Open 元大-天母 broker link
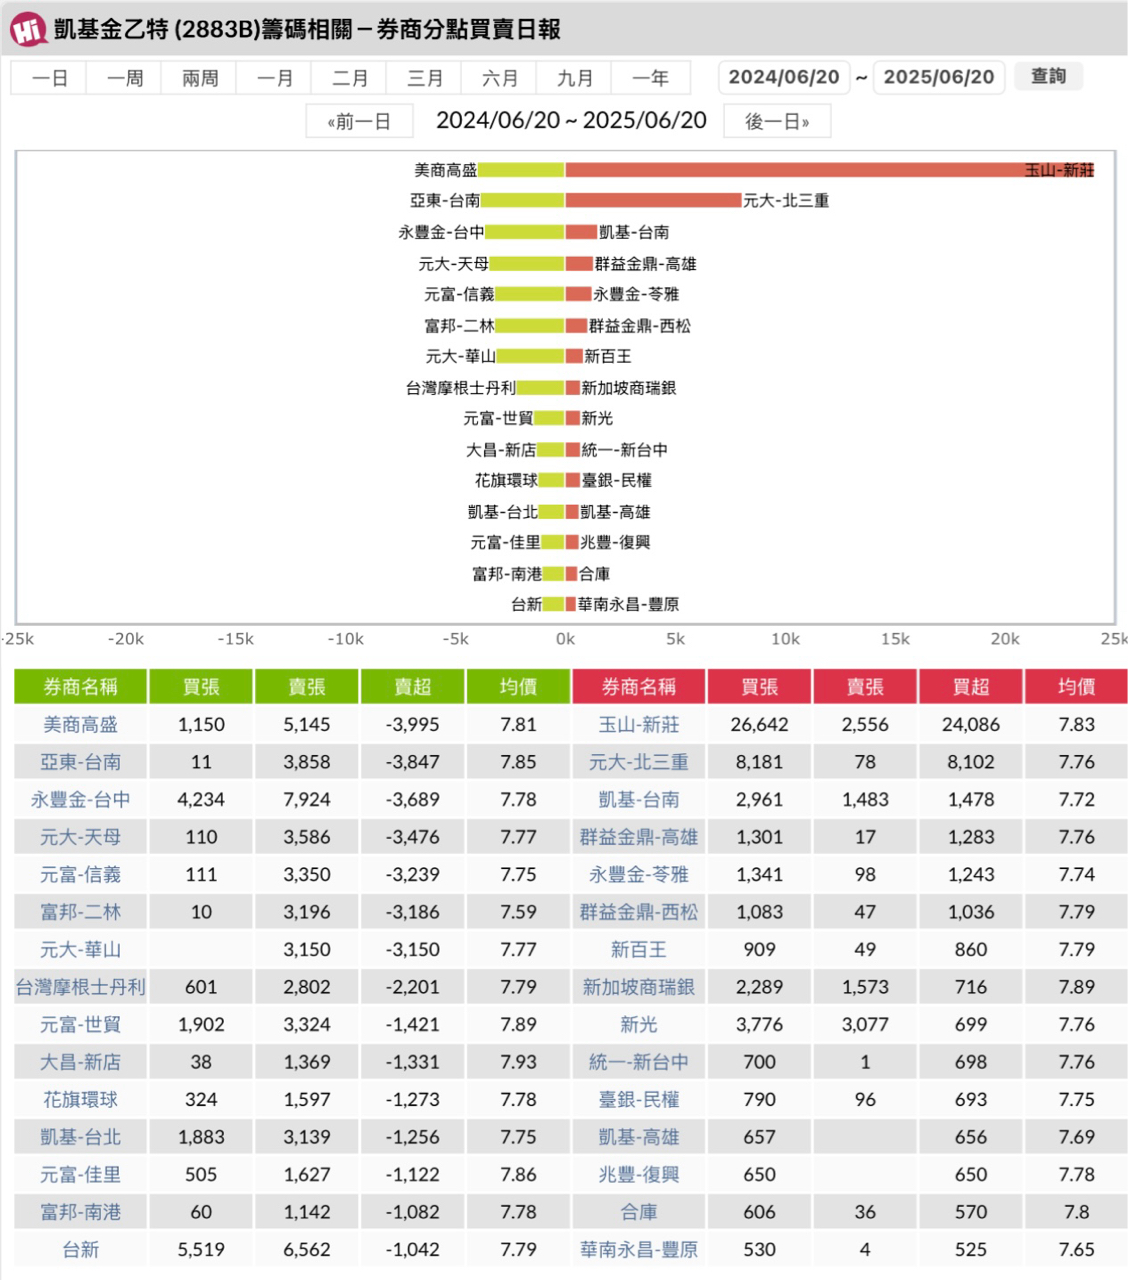Screen dimensions: 1128x1280 click(x=80, y=837)
